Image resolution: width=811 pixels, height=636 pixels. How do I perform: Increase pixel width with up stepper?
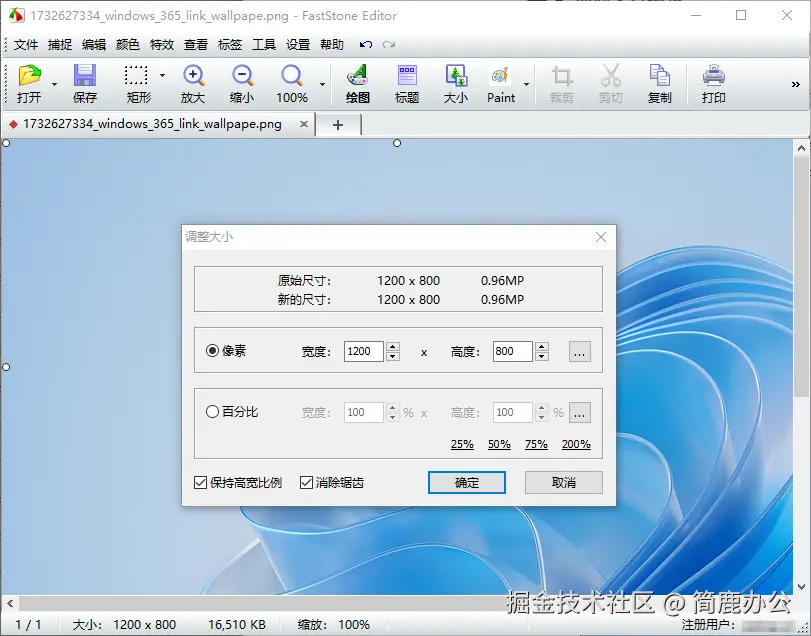(x=393, y=347)
